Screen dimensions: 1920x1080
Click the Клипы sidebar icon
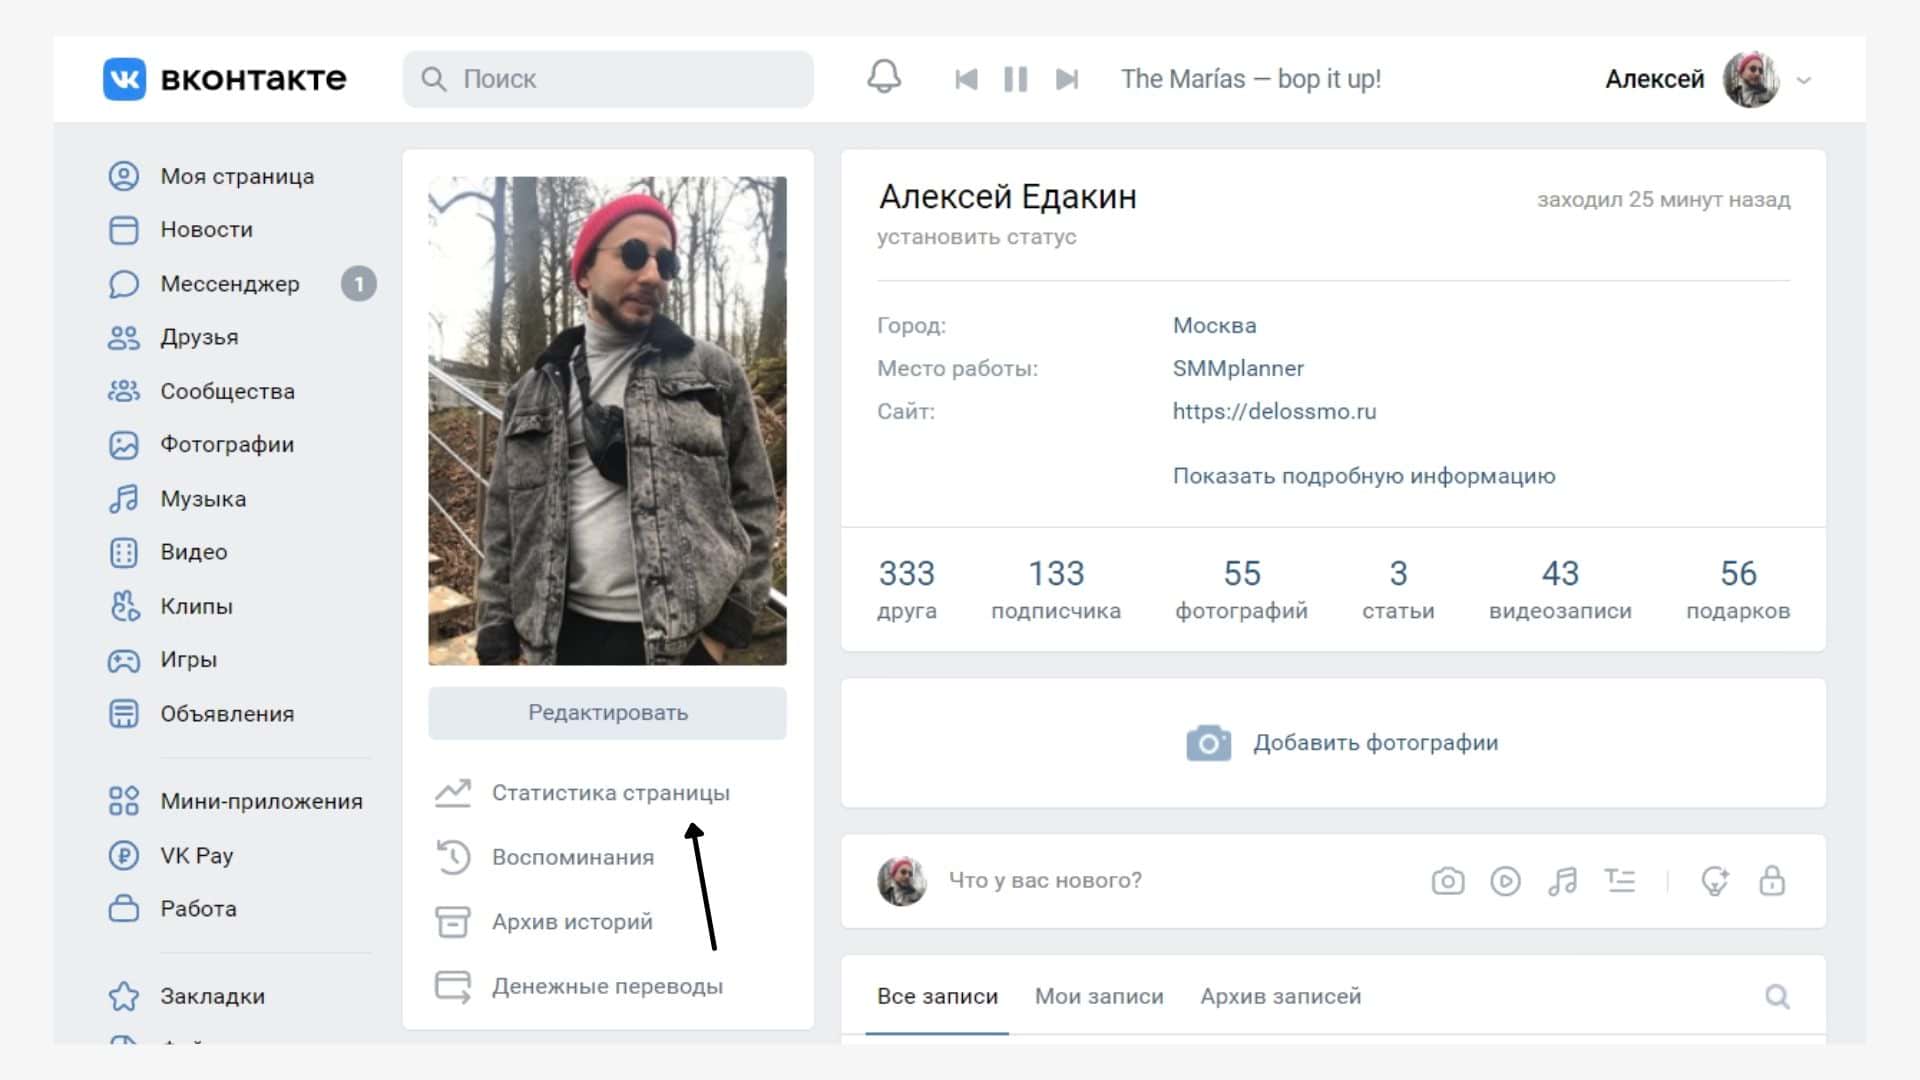pos(124,606)
